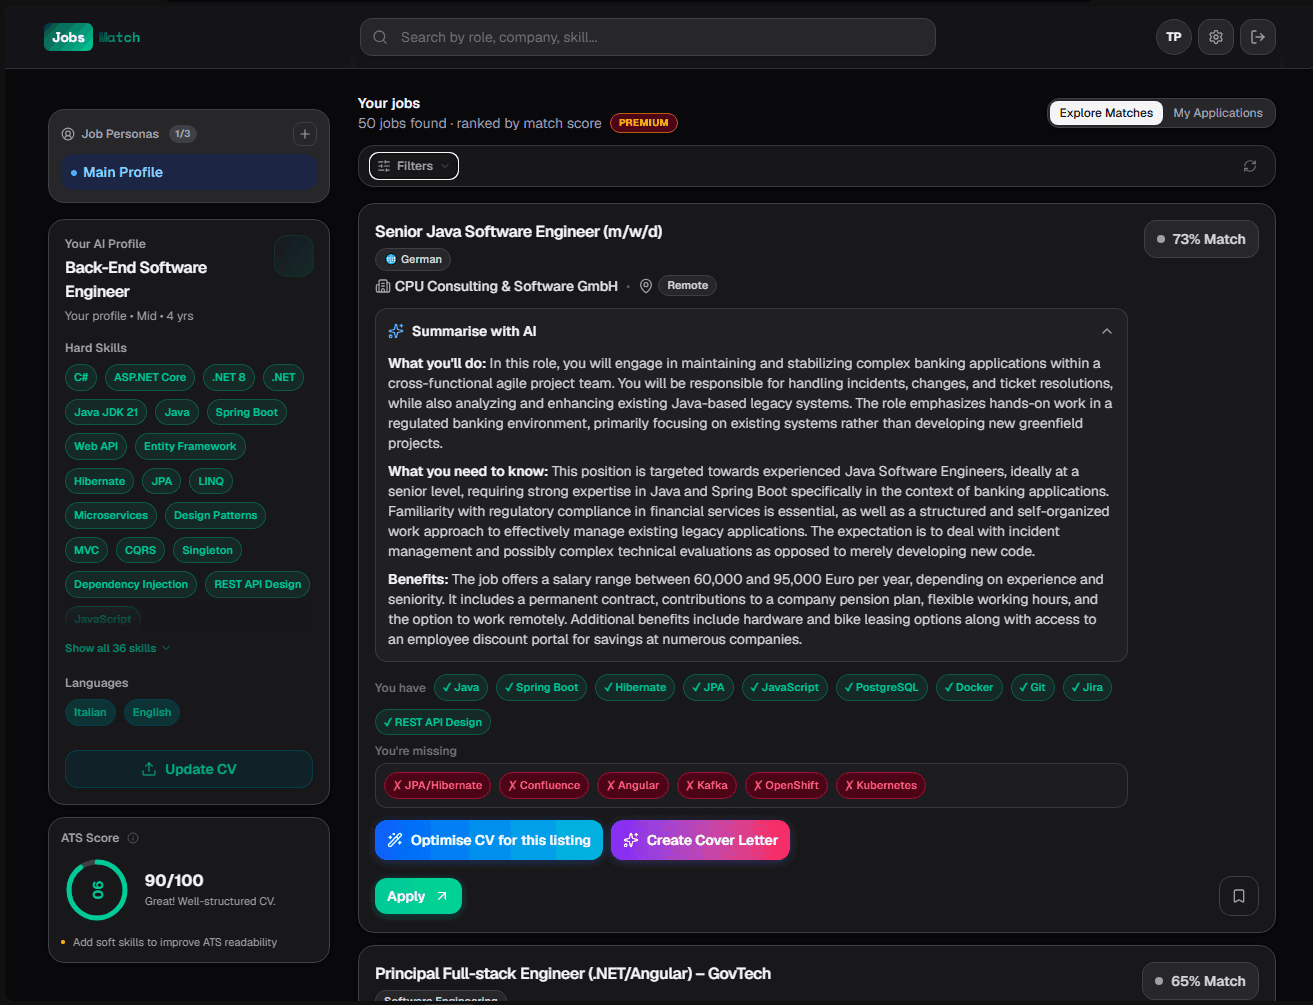Click the missing OpenShift skill chip

787,785
